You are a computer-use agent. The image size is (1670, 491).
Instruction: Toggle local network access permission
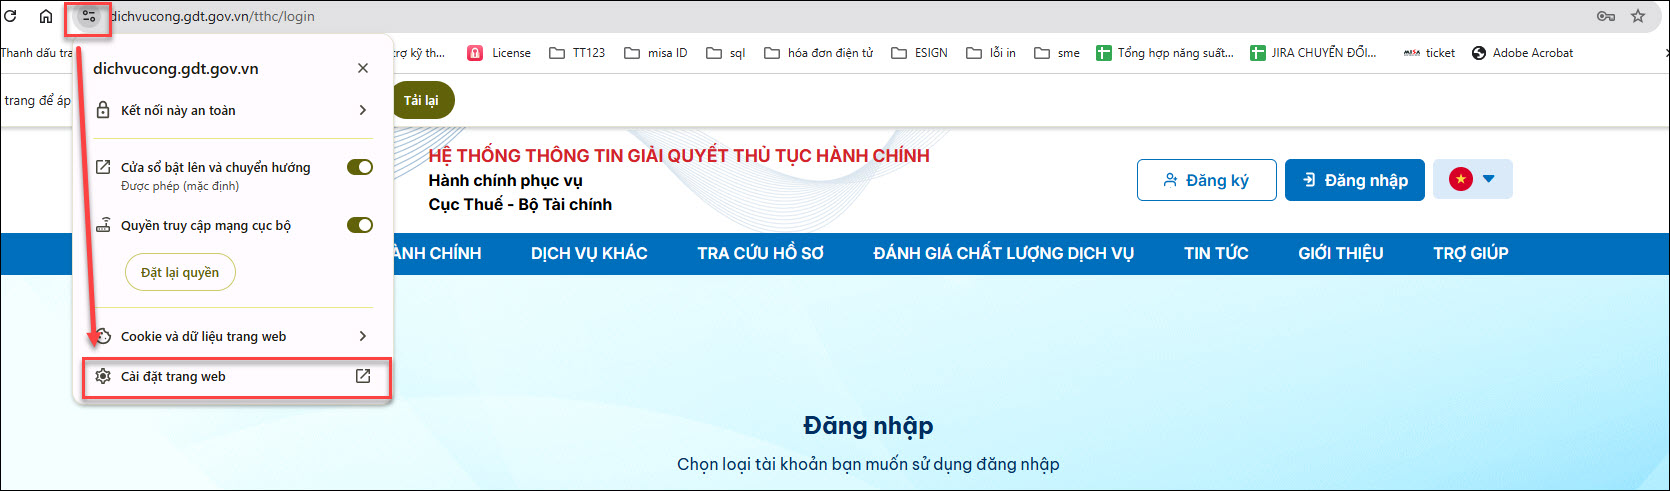(x=359, y=225)
